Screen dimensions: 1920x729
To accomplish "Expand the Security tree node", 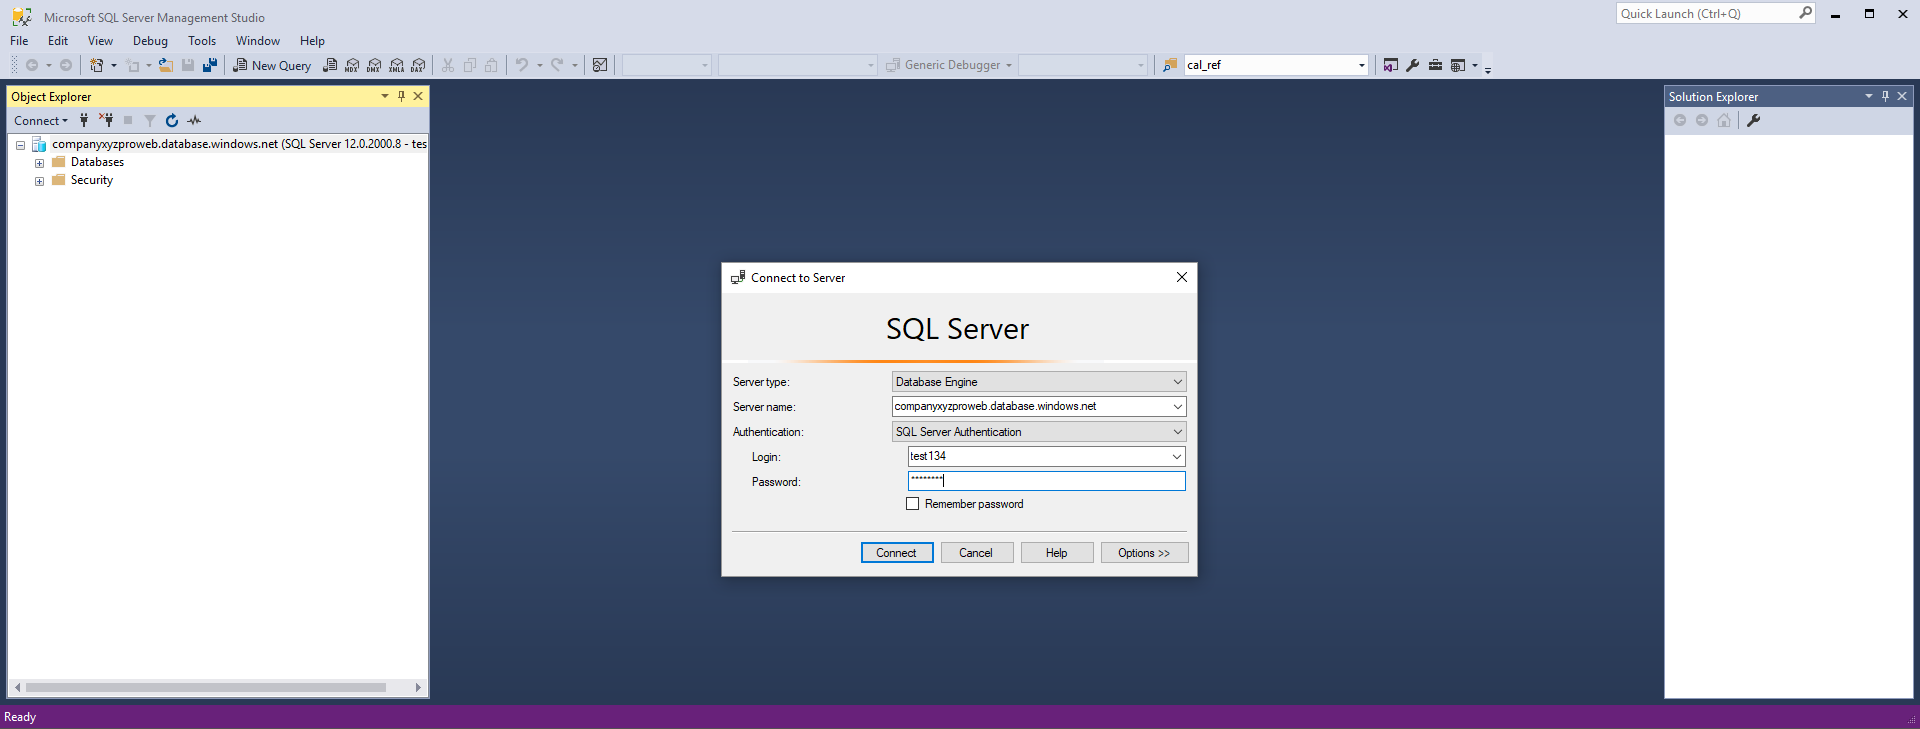I will pos(39,181).
